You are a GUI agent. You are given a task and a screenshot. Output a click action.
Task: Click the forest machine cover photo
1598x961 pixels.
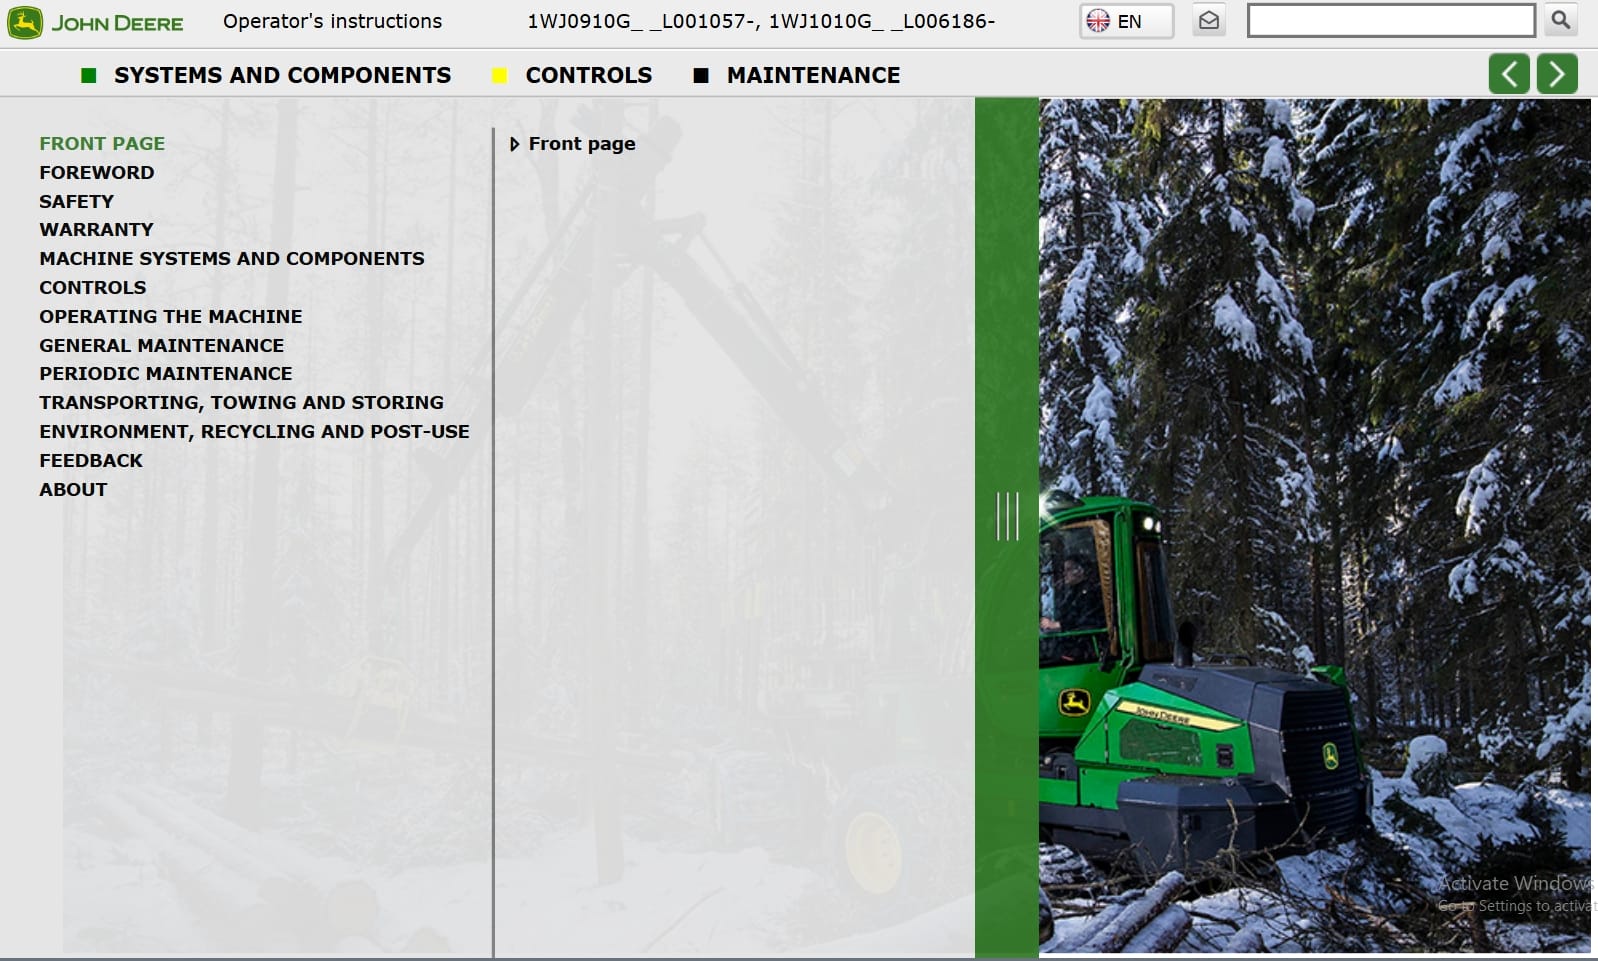click(x=1314, y=525)
